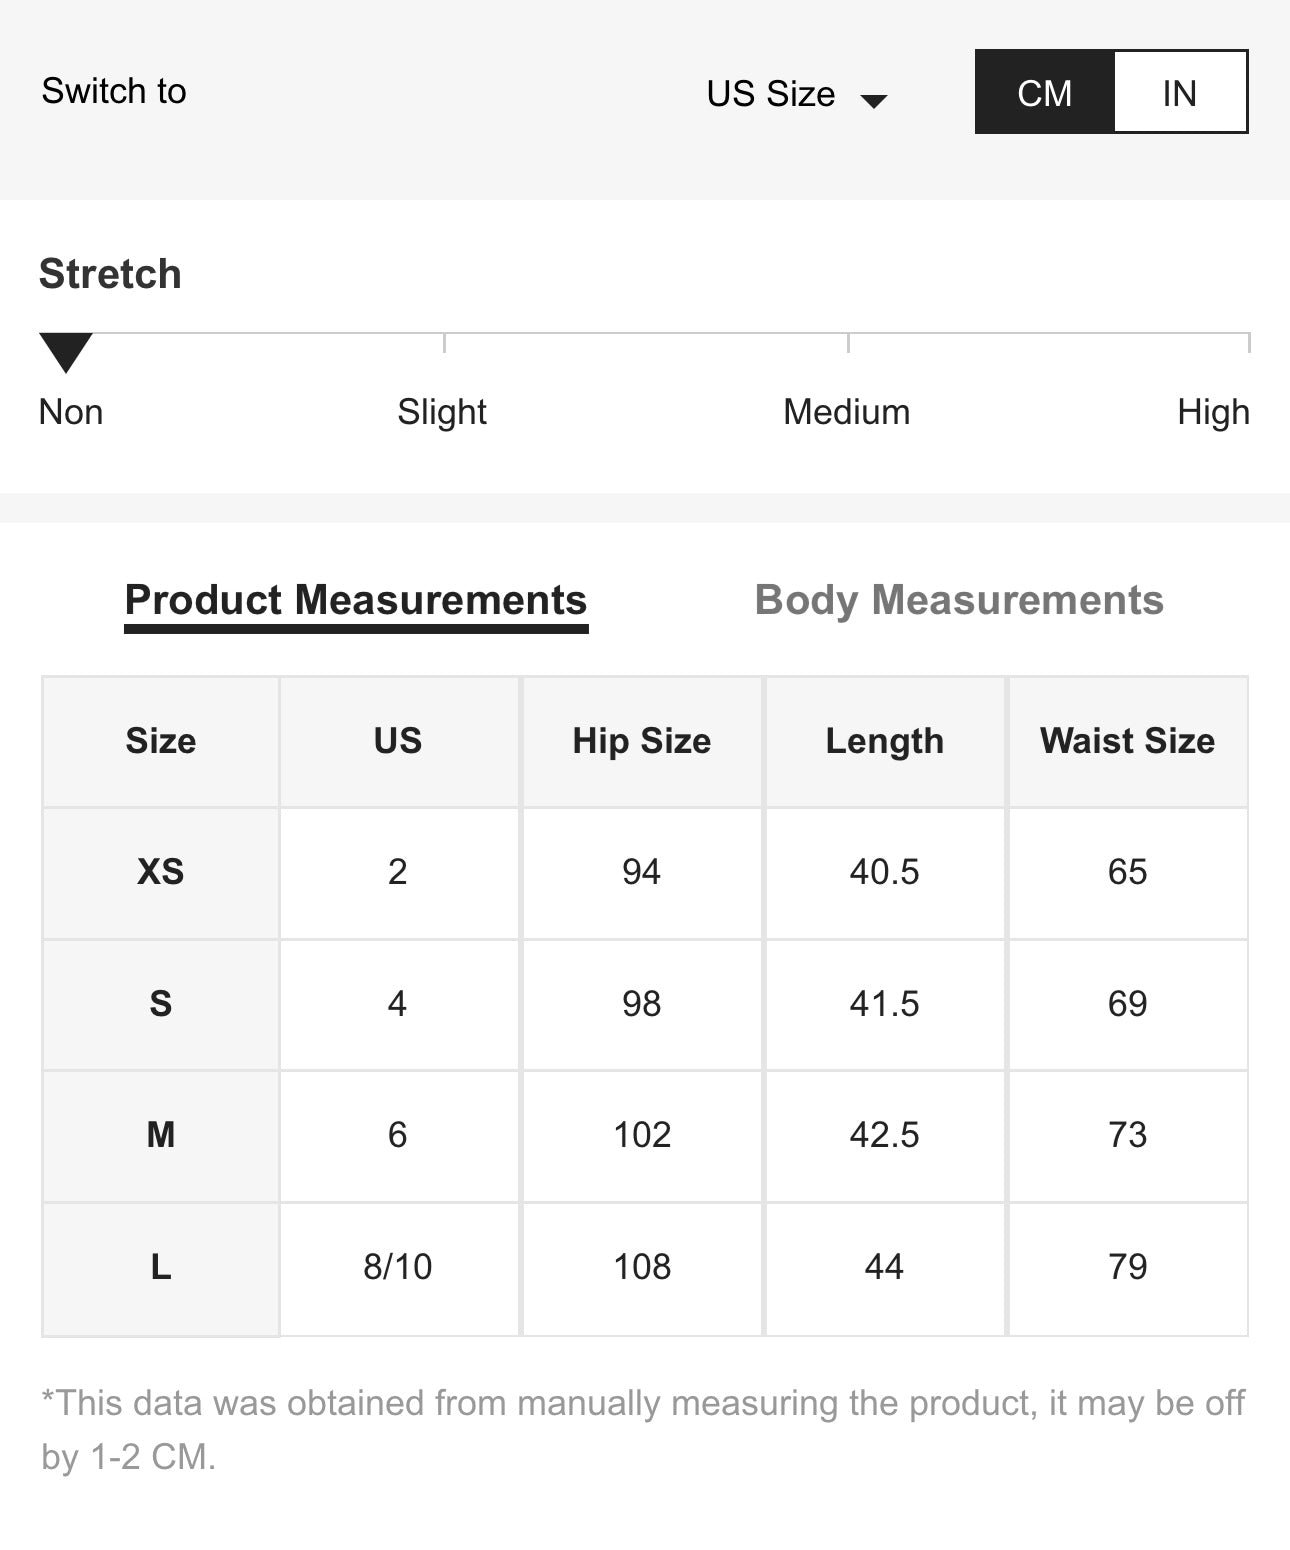Click the XS size row header
This screenshot has width=1290, height=1550.
pos(160,872)
